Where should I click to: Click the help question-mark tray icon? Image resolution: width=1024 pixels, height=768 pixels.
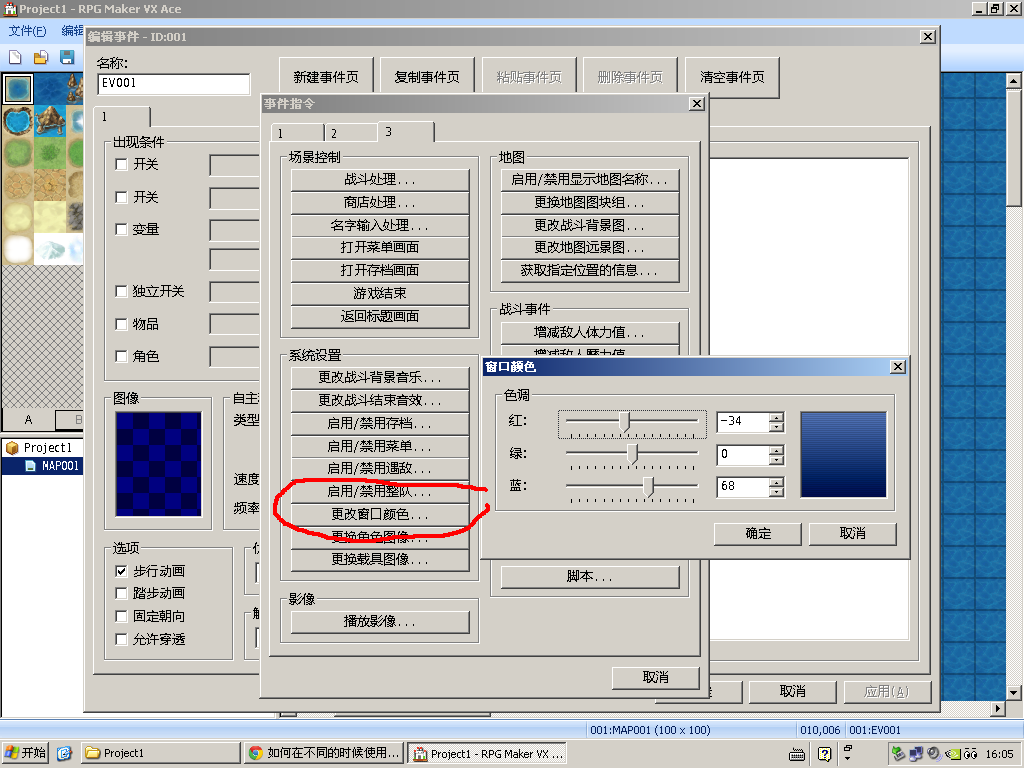click(x=825, y=754)
